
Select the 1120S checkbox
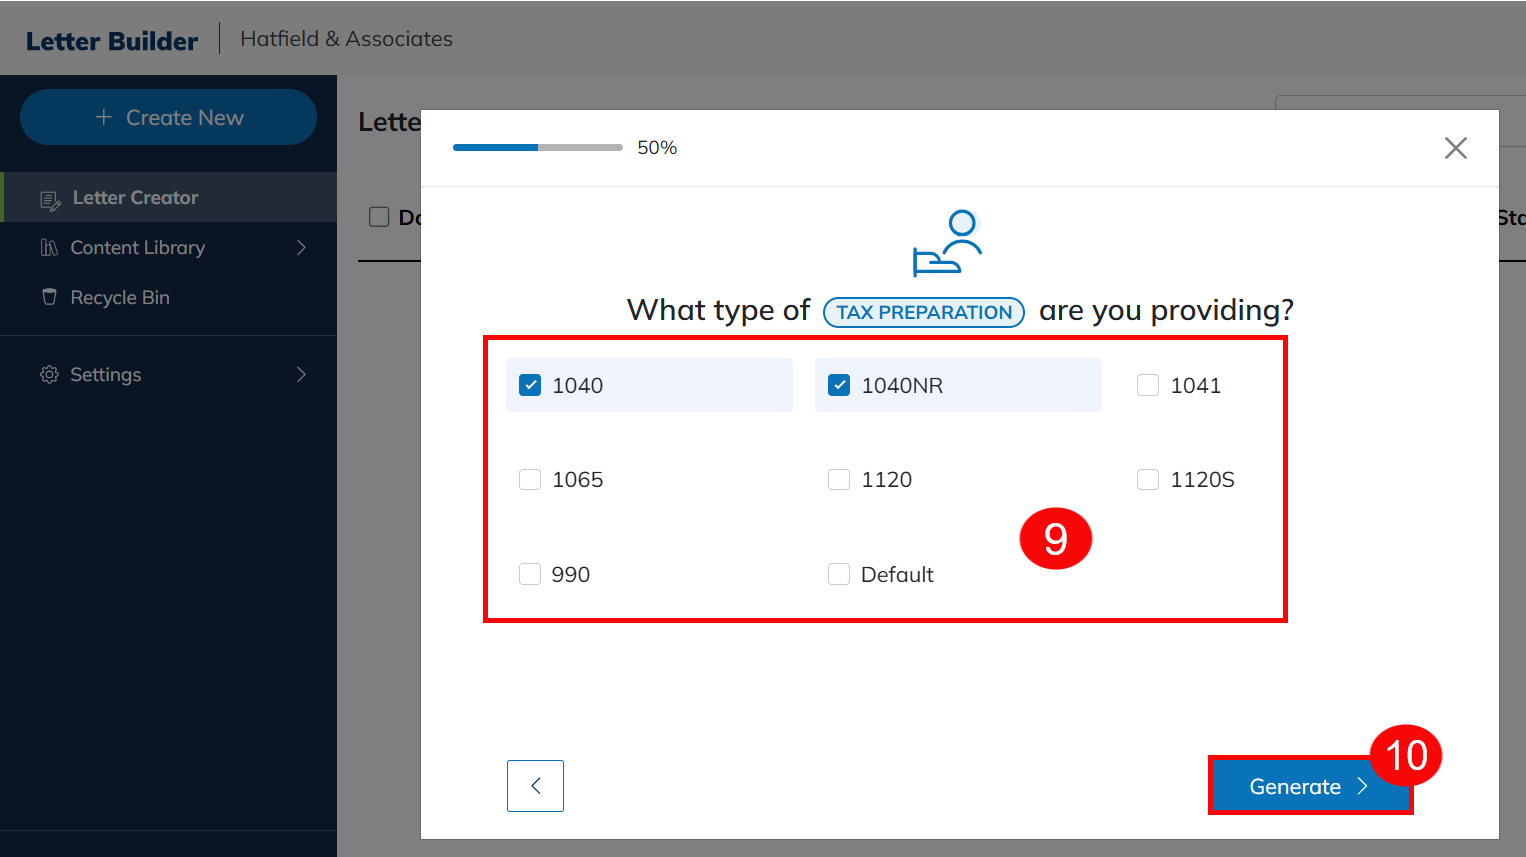1148,480
